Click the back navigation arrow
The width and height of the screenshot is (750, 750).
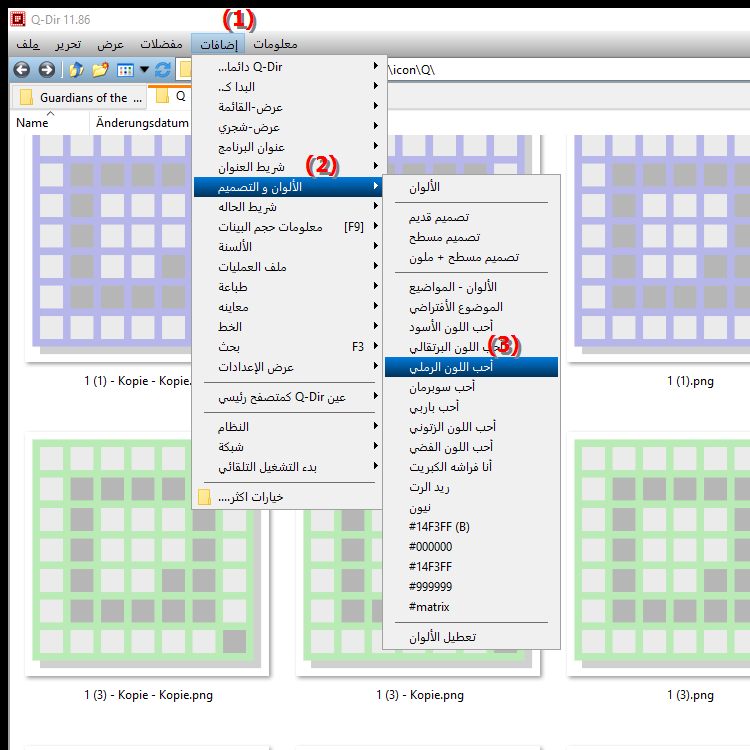(21, 70)
